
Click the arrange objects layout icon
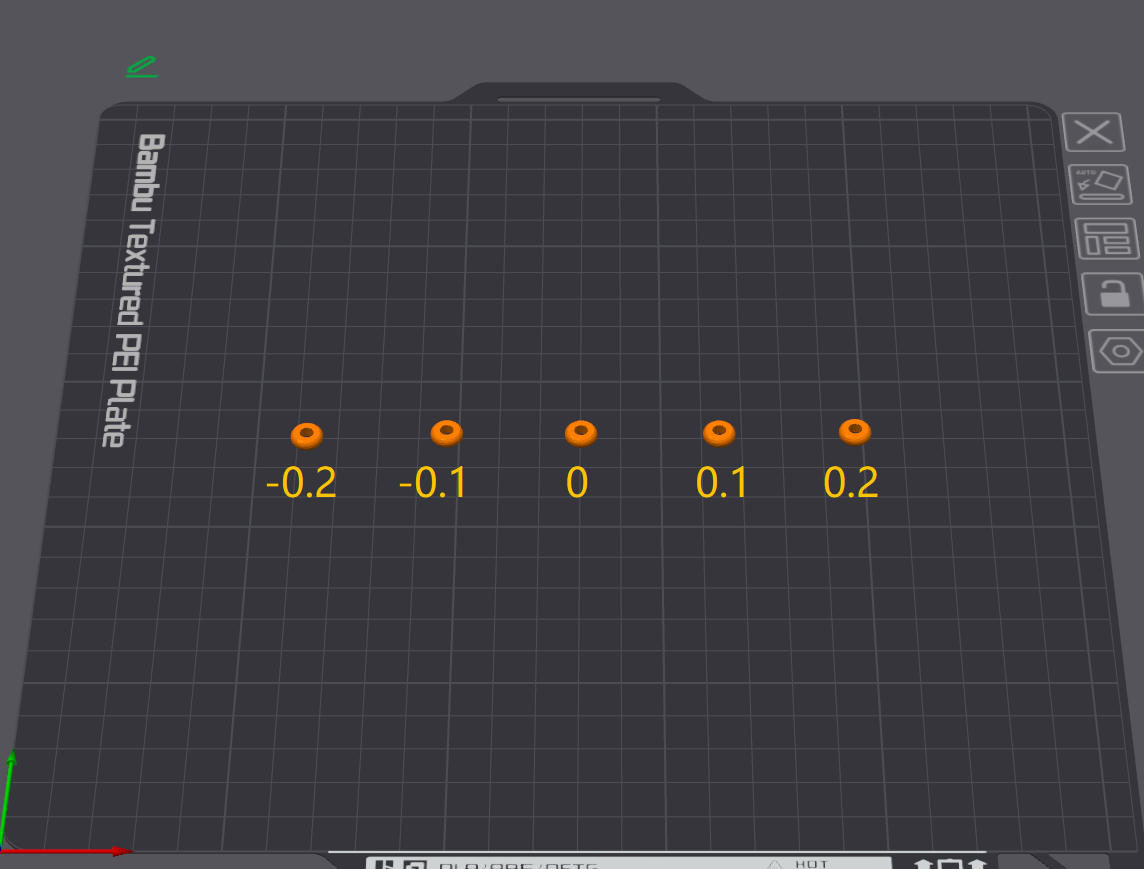tap(1107, 238)
